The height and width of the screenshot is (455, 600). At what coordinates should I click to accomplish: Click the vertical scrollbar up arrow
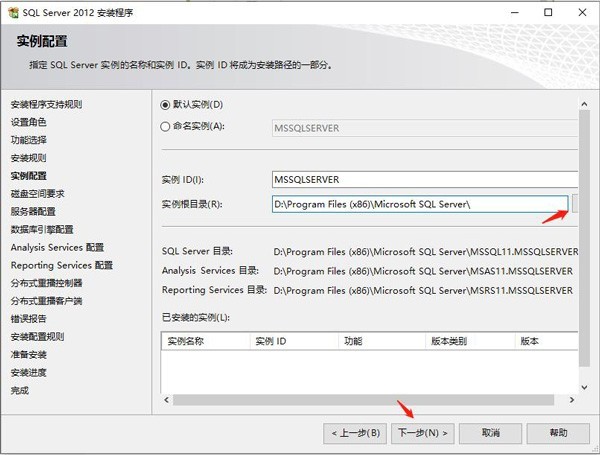point(584,104)
